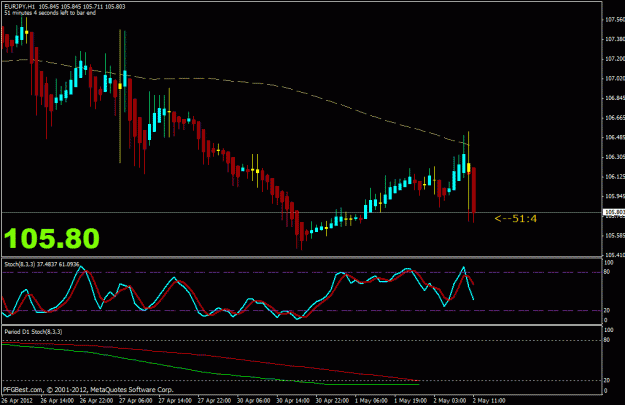
Task: Select the large green 105.80 price display
Action: [51, 238]
